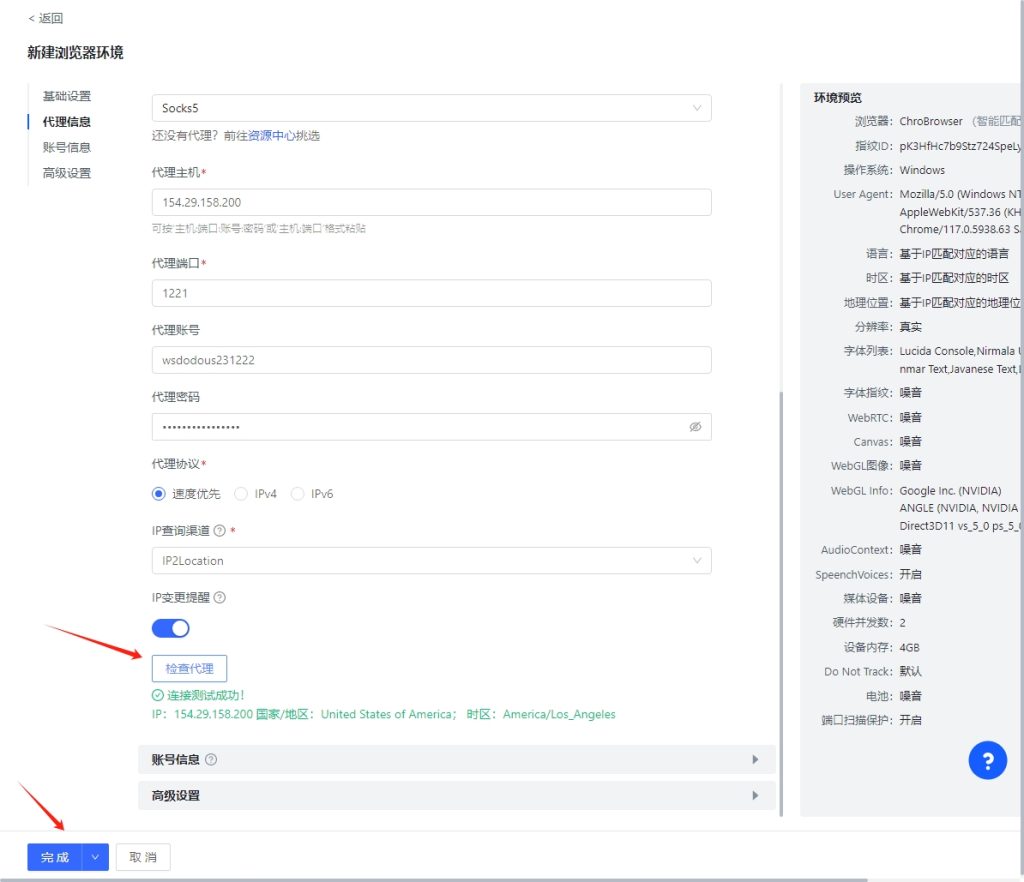Image resolution: width=1024 pixels, height=882 pixels.
Task: Toggle the IP变更提醒 switch off
Action: coord(171,628)
